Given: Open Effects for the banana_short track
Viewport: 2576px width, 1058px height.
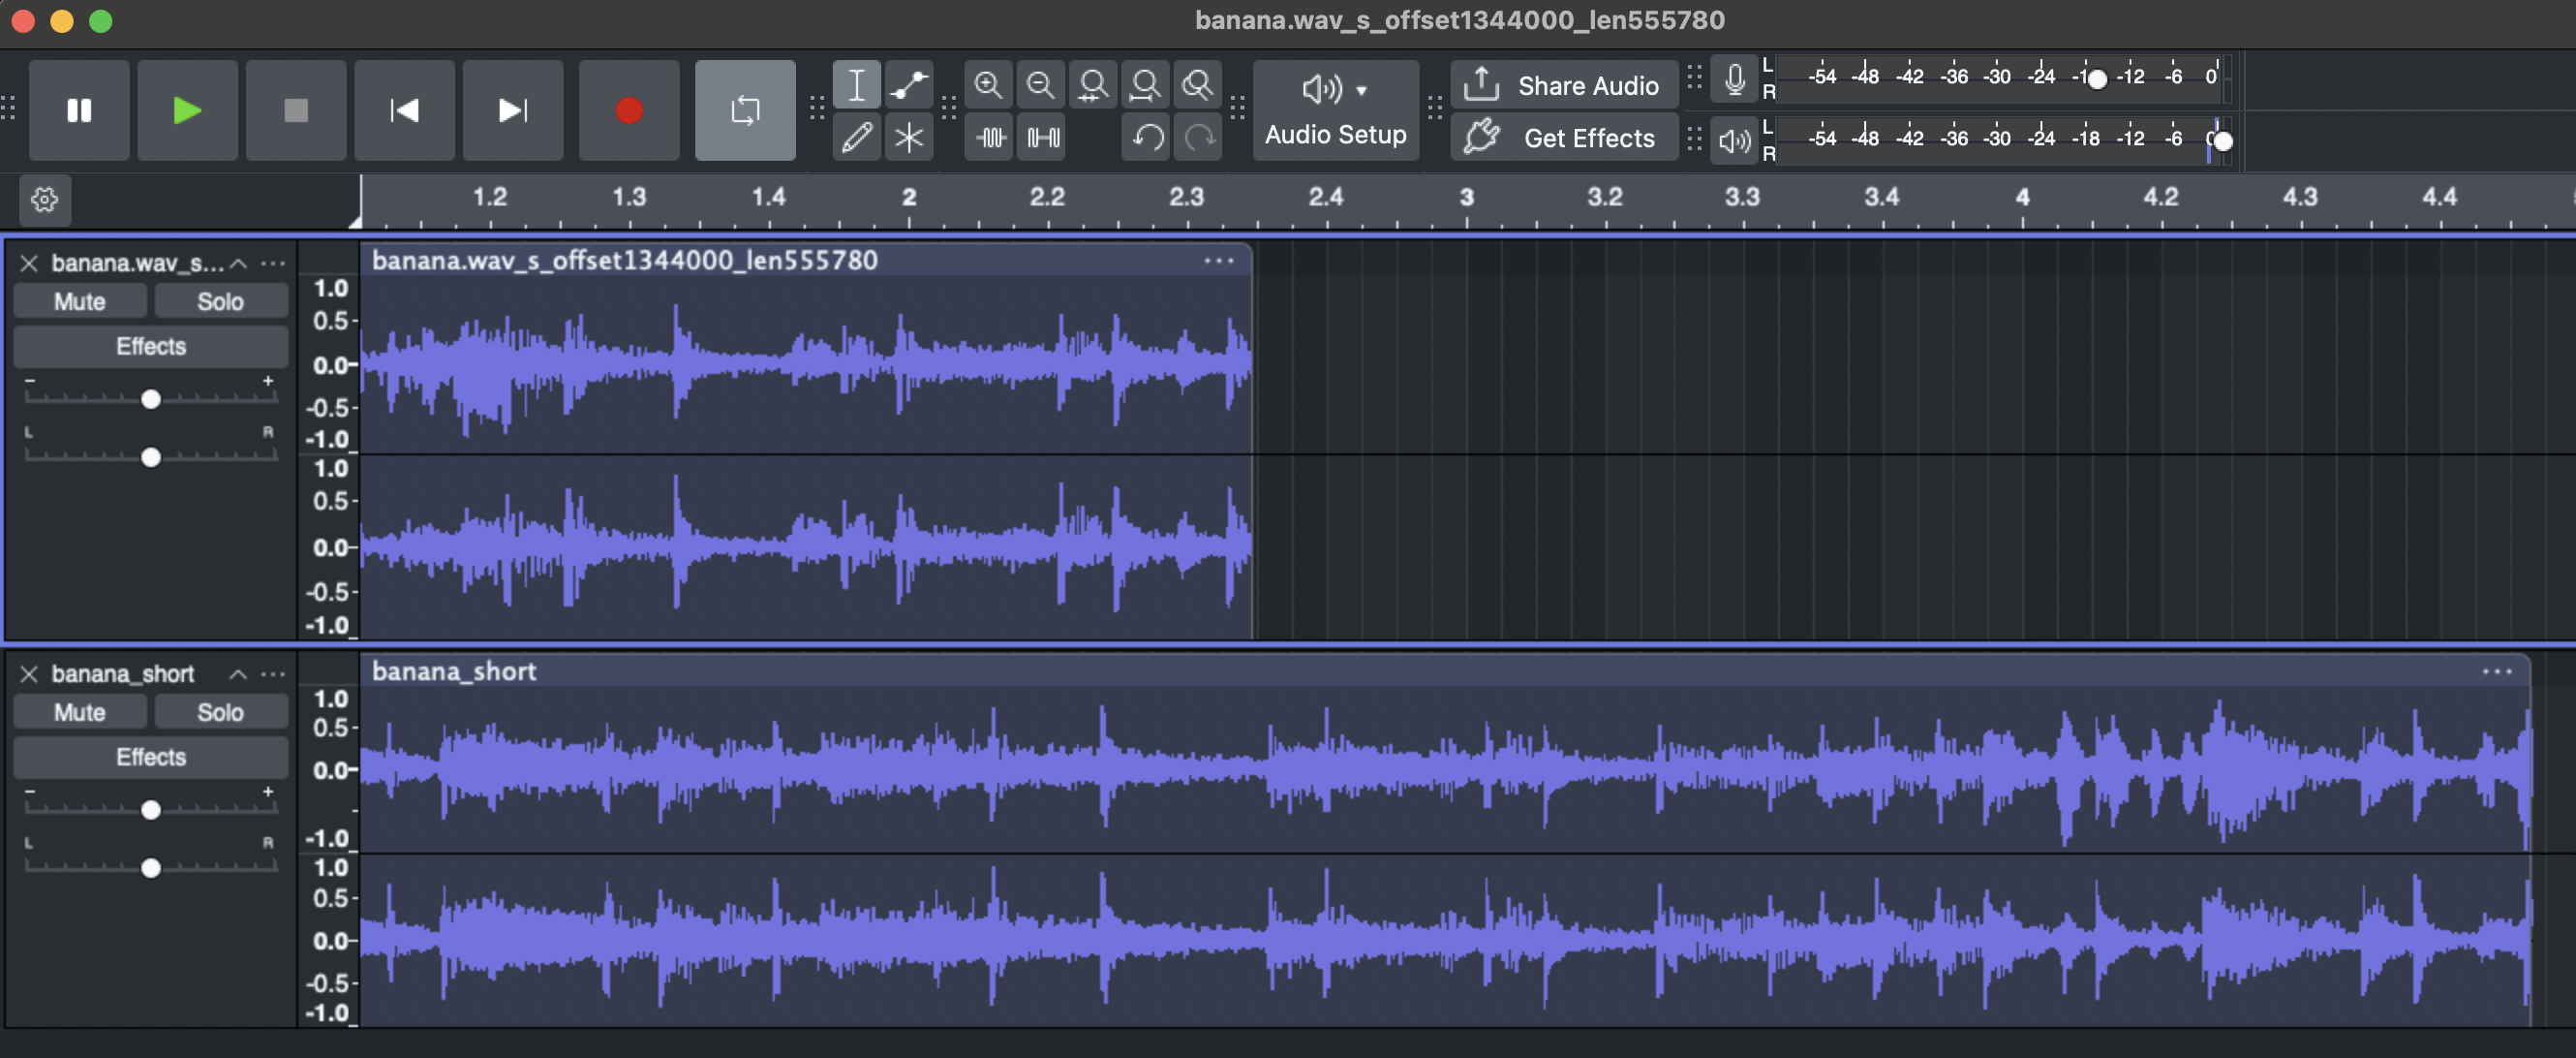Looking at the screenshot, I should click(150, 757).
